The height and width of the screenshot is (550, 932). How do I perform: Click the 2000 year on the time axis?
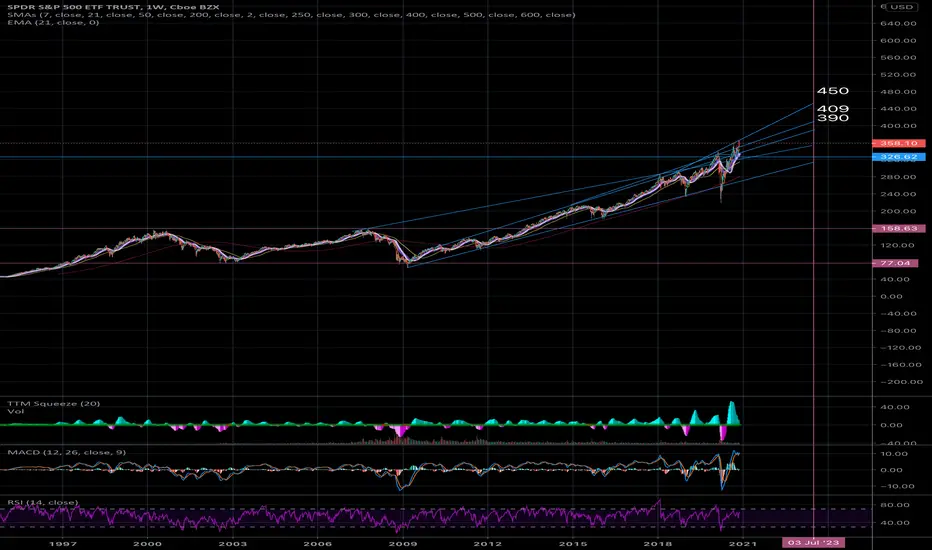coord(147,543)
